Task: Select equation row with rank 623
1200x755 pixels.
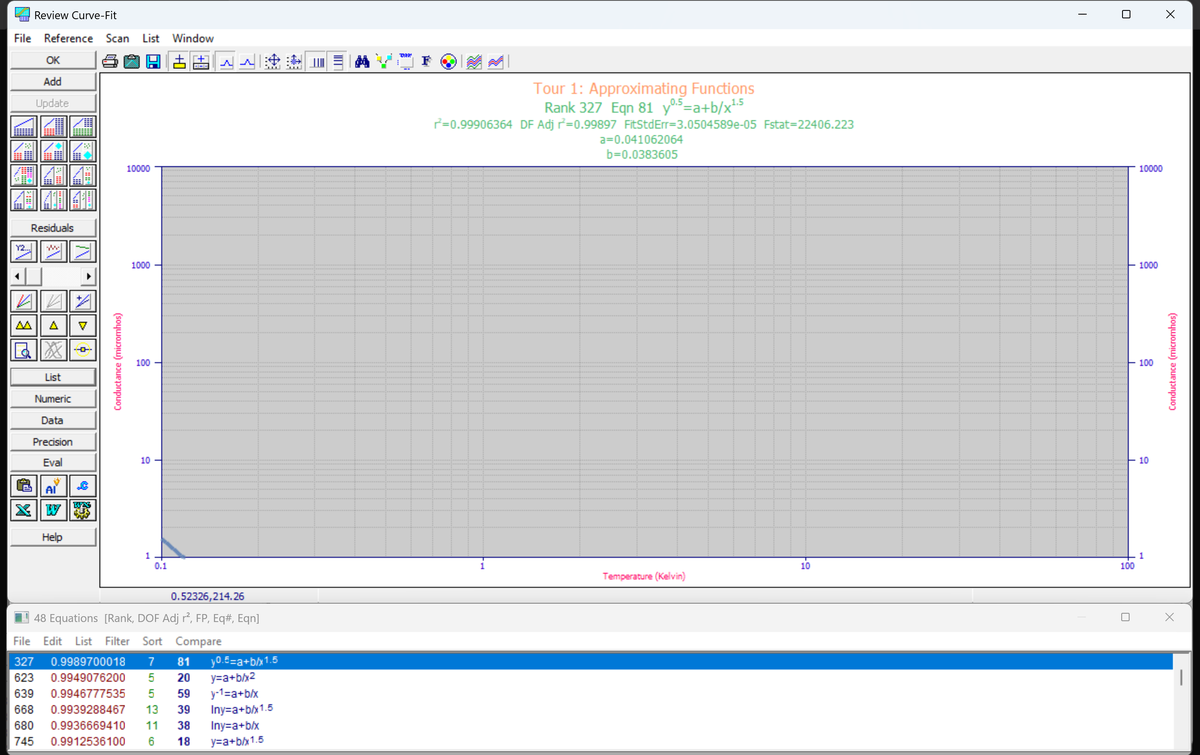Action: pos(590,677)
